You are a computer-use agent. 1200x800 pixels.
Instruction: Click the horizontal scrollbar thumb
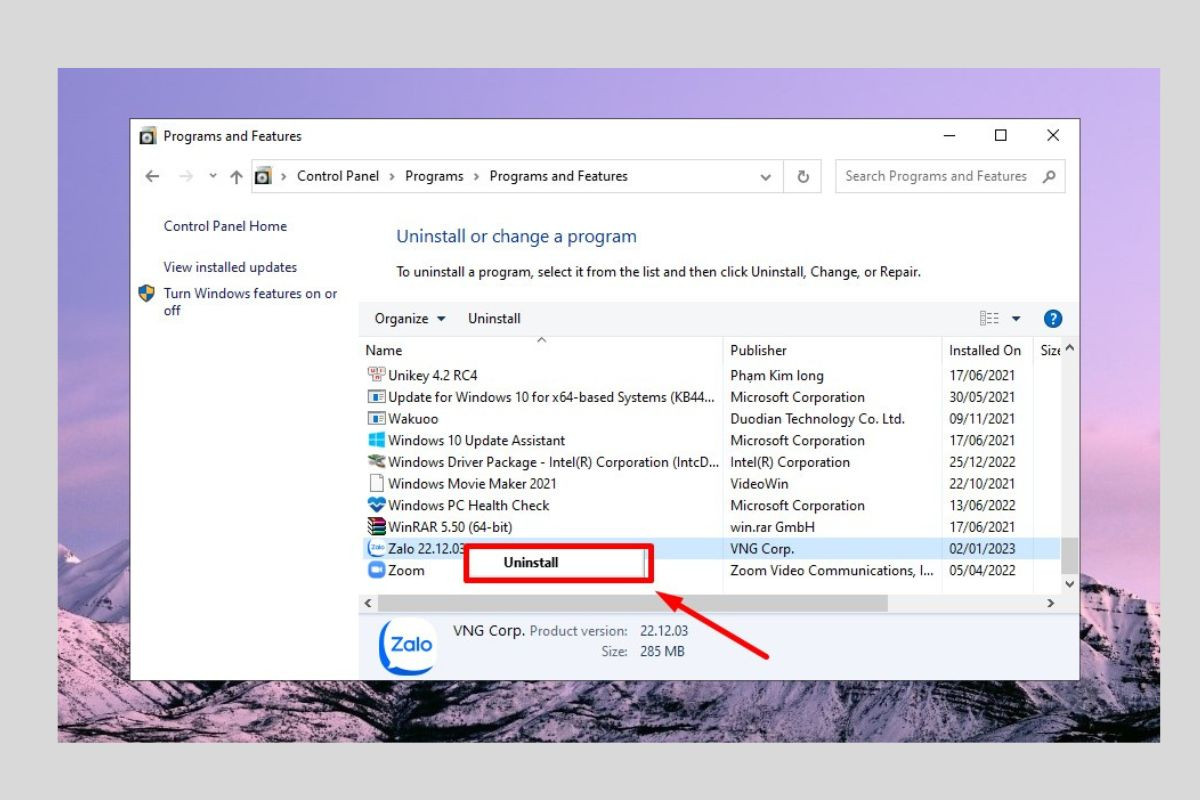coord(632,604)
